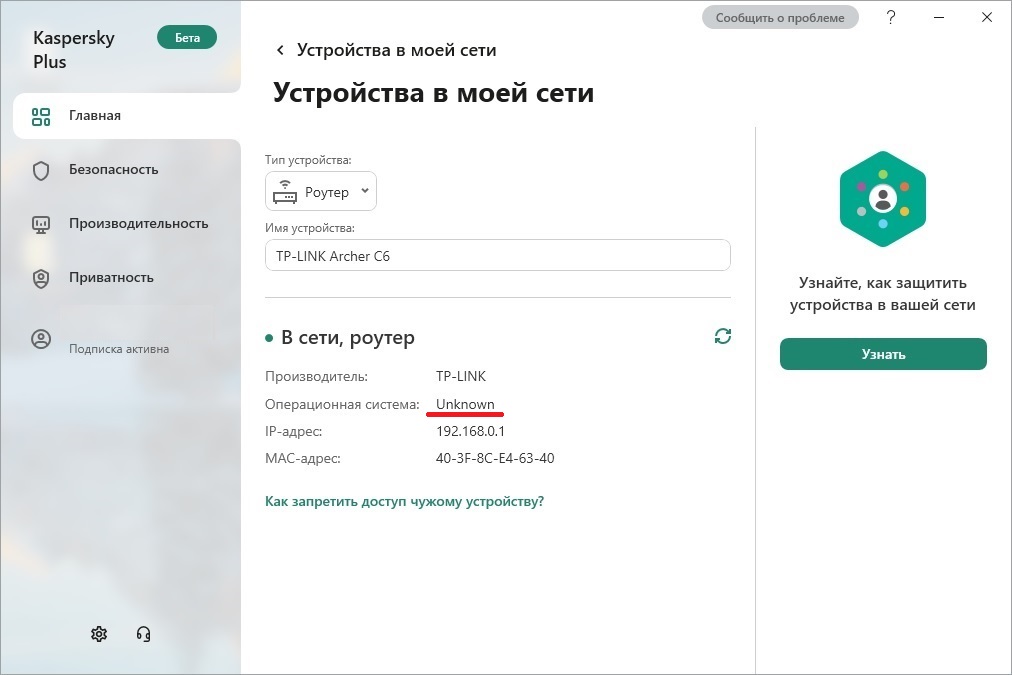1012x675 pixels.
Task: Click Сообщить о проблеме button
Action: pyautogui.click(x=780, y=18)
